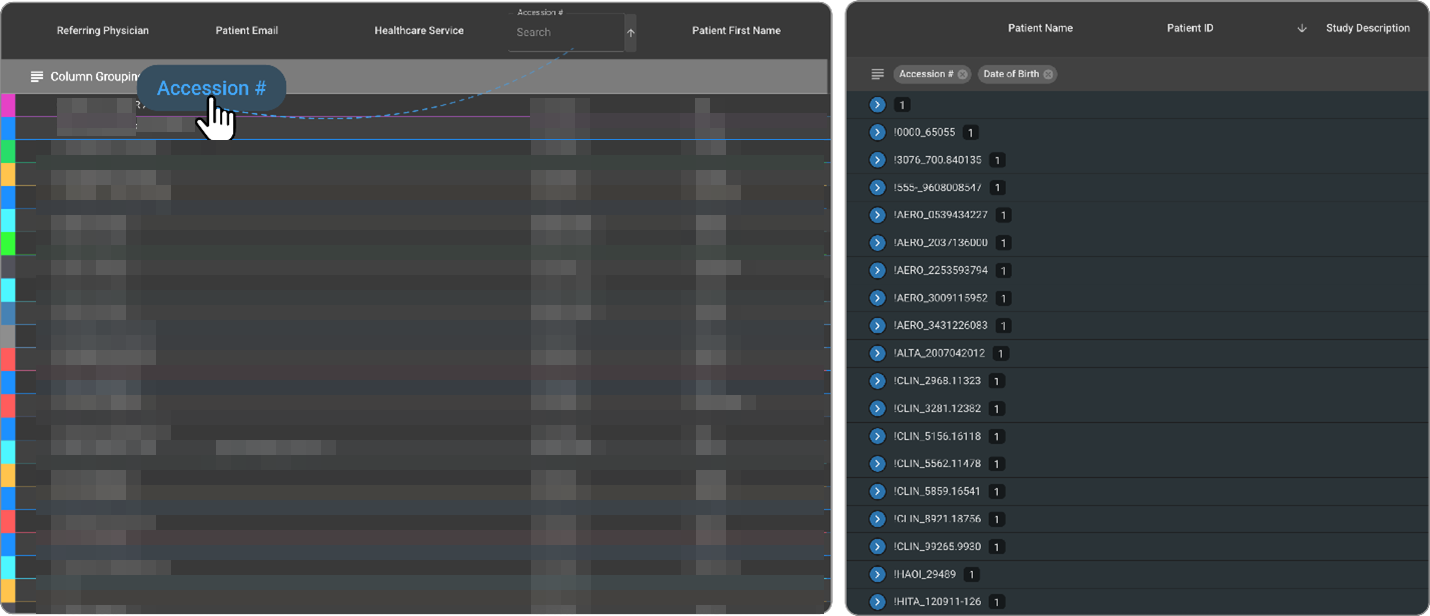Click the Healthcare Service column header
Image resolution: width=1430 pixels, height=616 pixels.
(419, 30)
